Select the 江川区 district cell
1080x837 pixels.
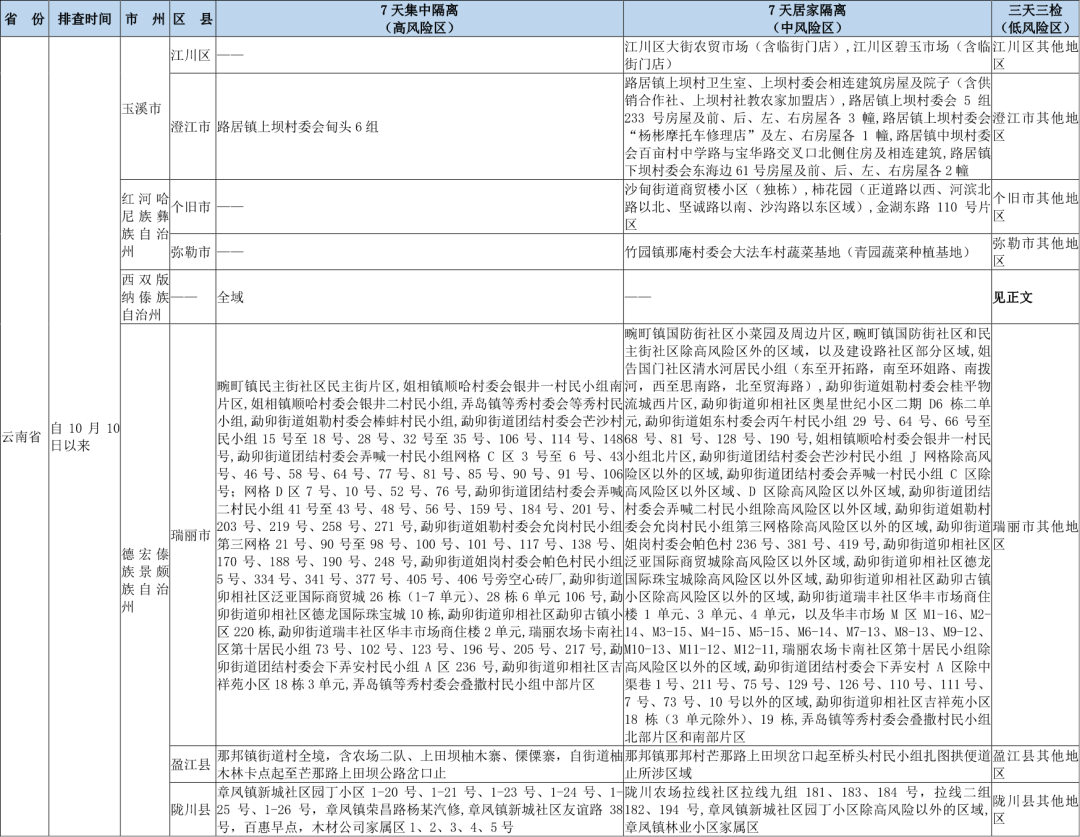pos(193,55)
